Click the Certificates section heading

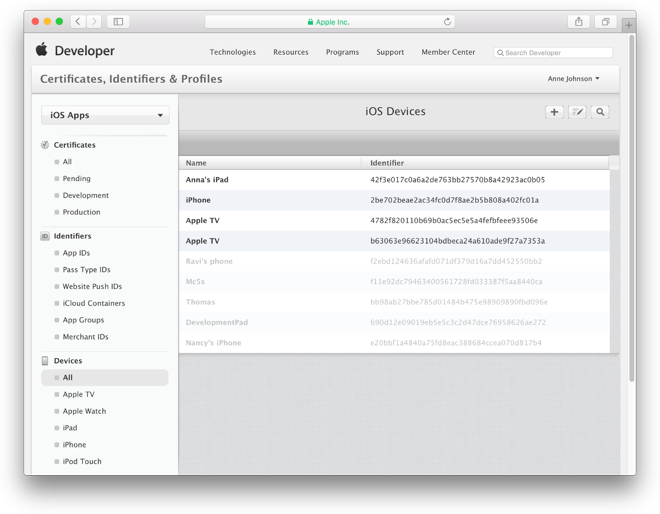[x=75, y=145]
